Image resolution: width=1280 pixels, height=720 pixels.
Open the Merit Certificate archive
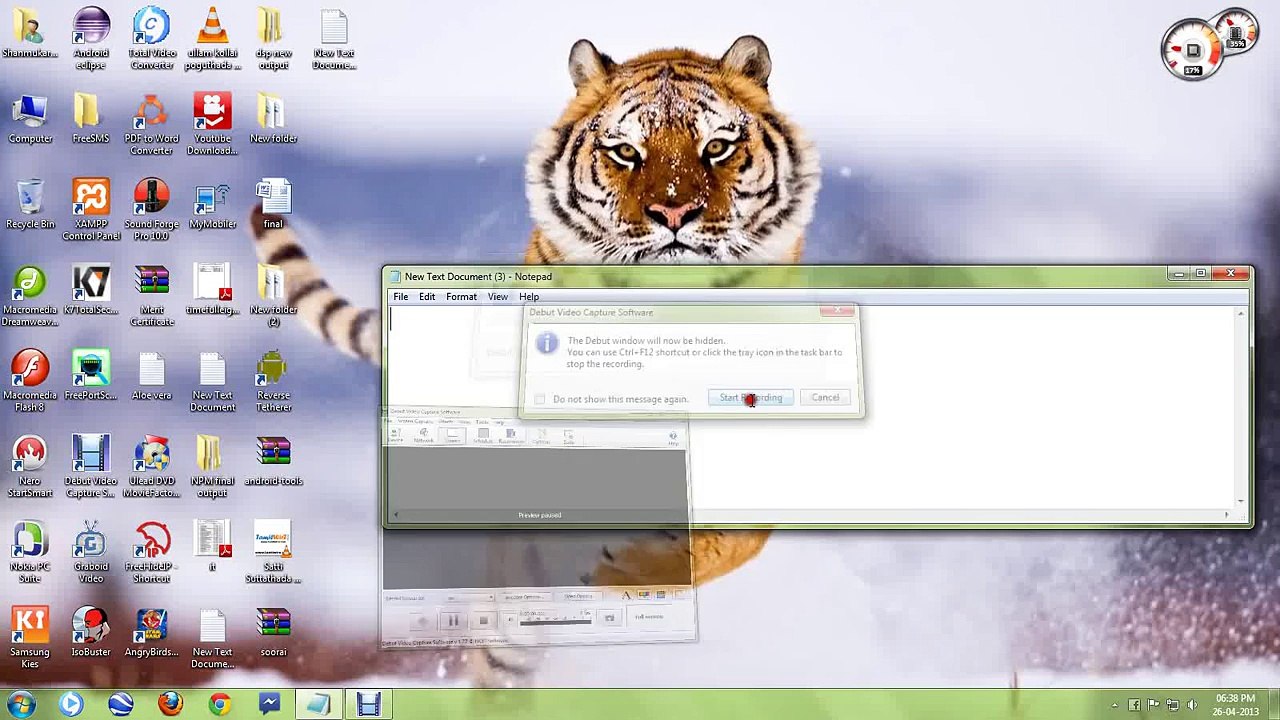pos(152,296)
